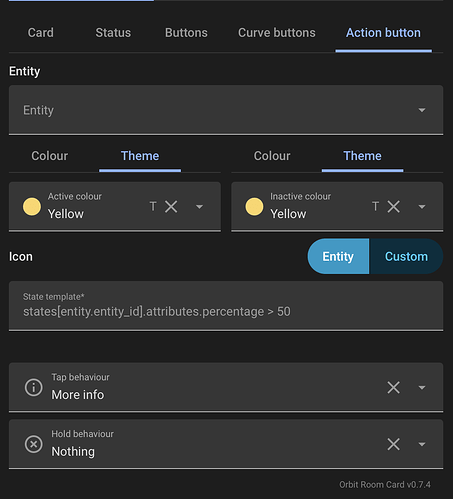Image resolution: width=453 pixels, height=499 pixels.
Task: Click the Inactive colour yellow swatch
Action: tap(254, 207)
